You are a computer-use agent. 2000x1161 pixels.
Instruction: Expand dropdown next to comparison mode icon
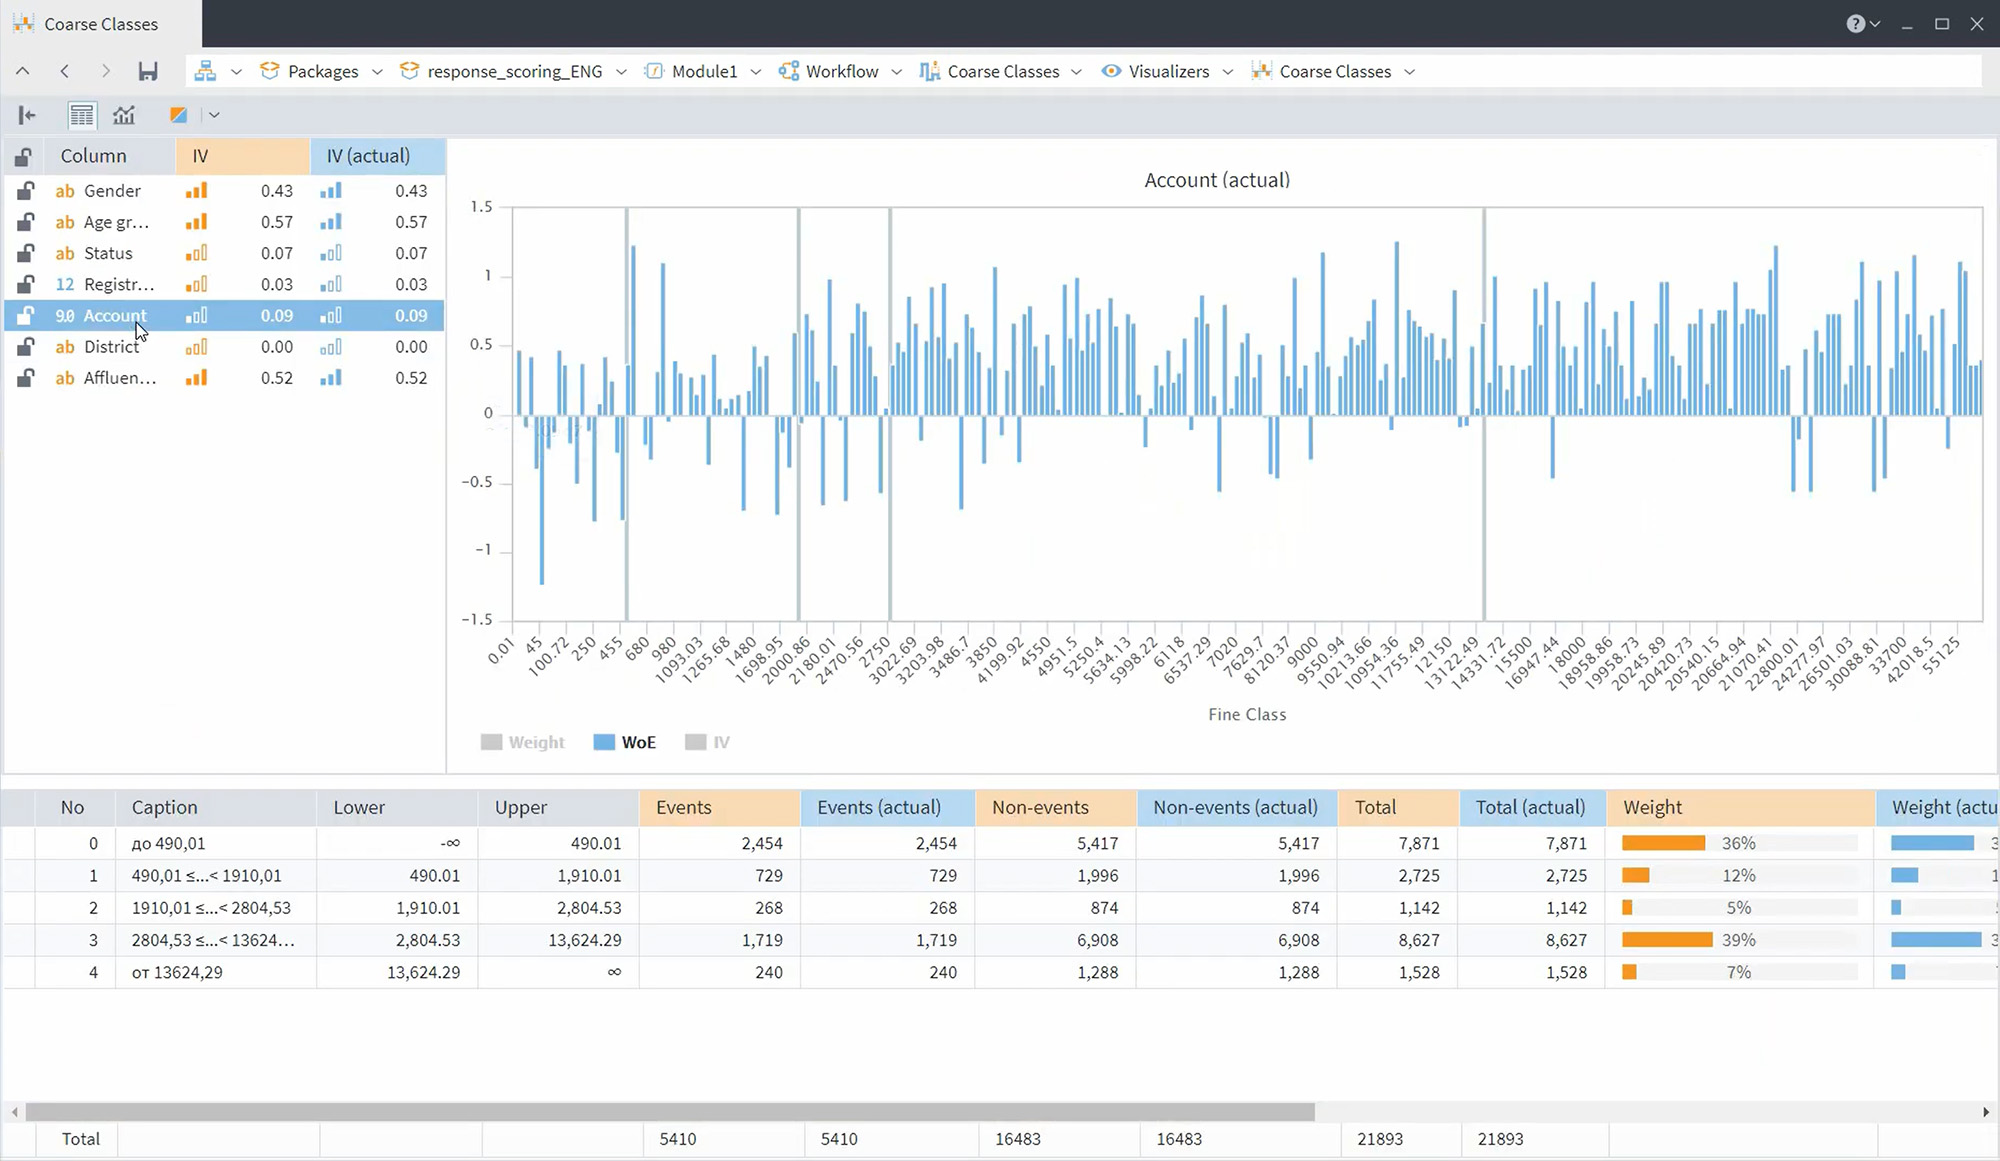[x=214, y=115]
